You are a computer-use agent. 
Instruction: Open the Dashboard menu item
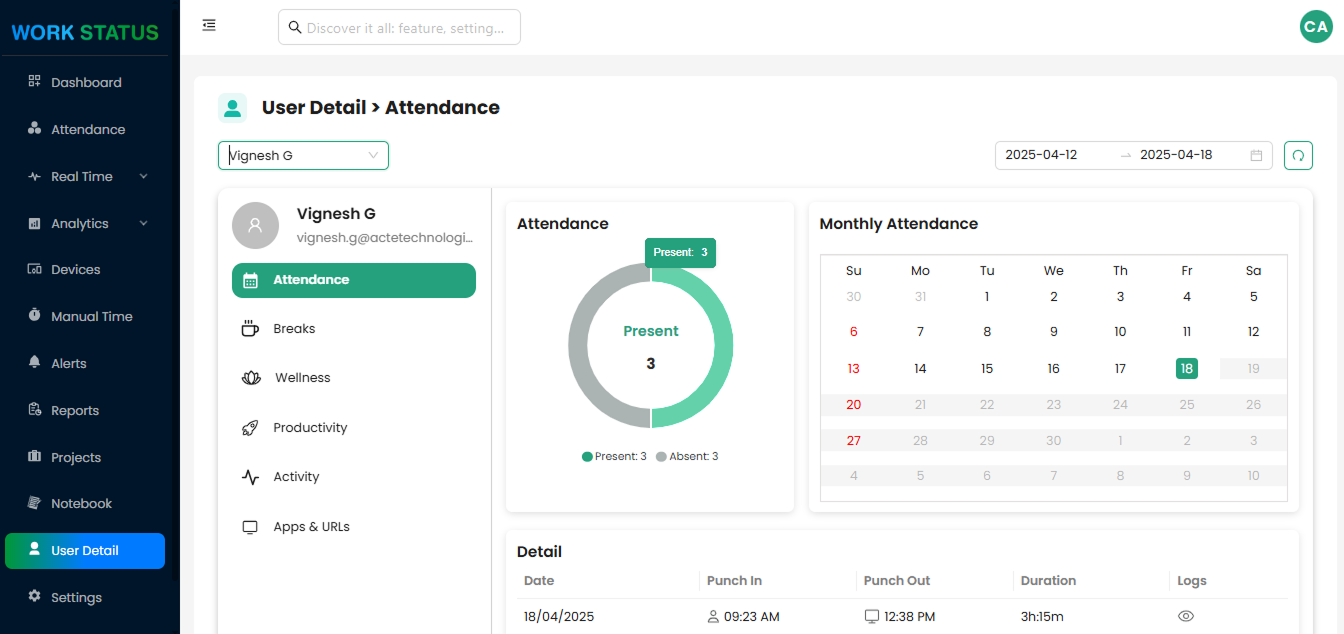click(x=85, y=82)
